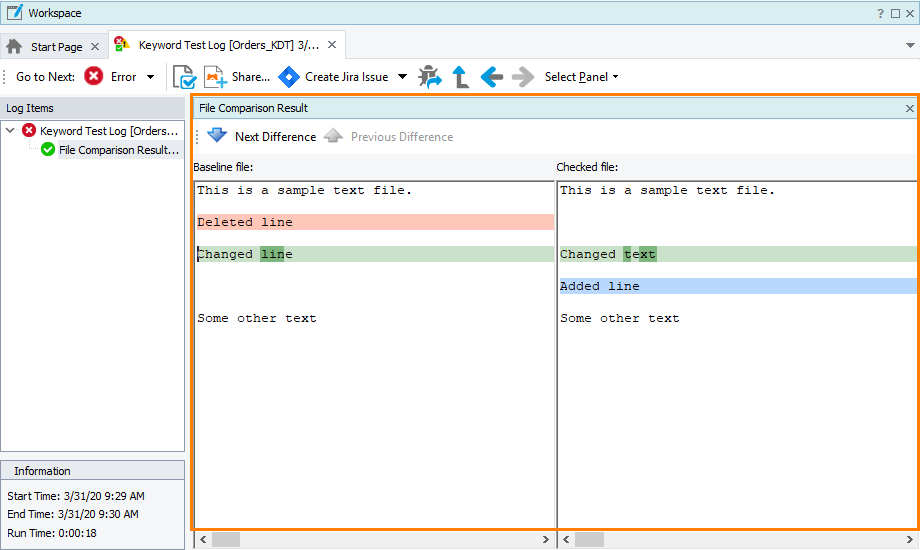Click the Workspace panel icon
The image size is (920, 550).
click(15, 12)
